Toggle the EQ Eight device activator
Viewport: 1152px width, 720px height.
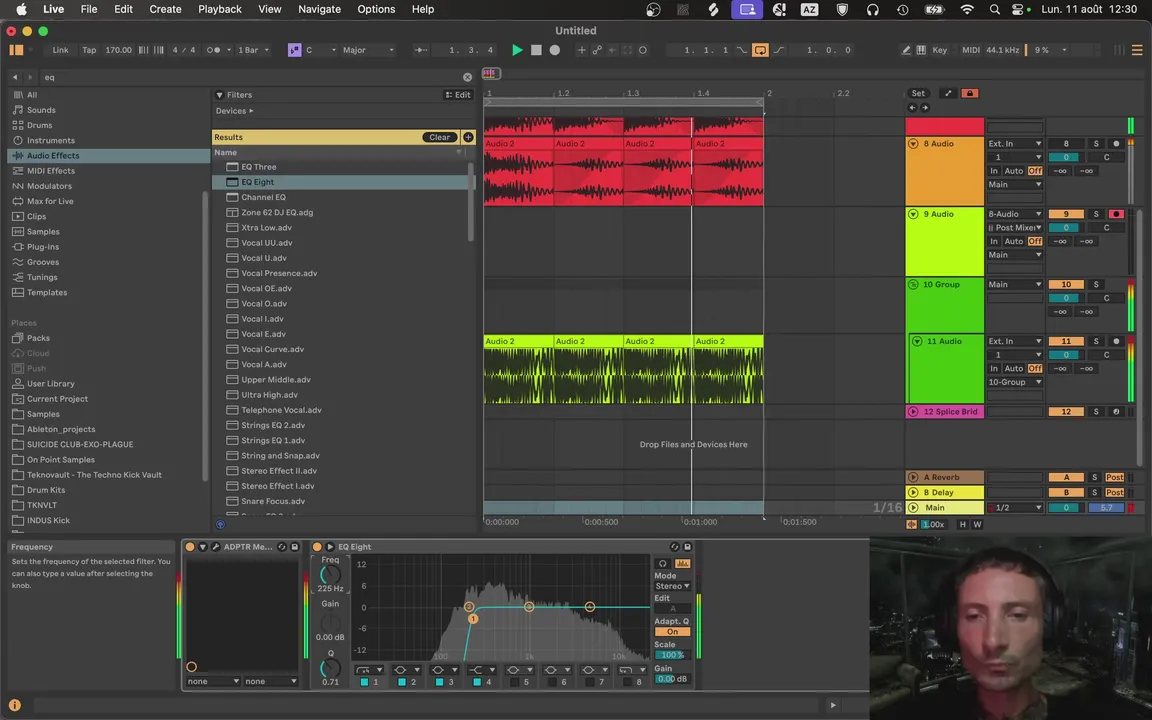(317, 547)
